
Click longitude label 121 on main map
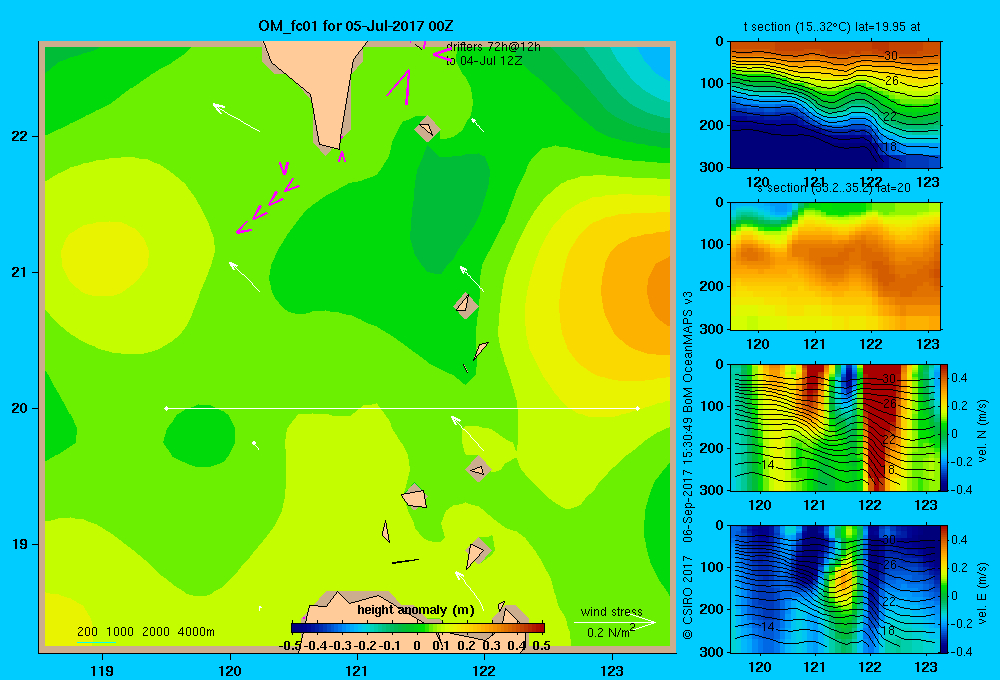coord(357,670)
